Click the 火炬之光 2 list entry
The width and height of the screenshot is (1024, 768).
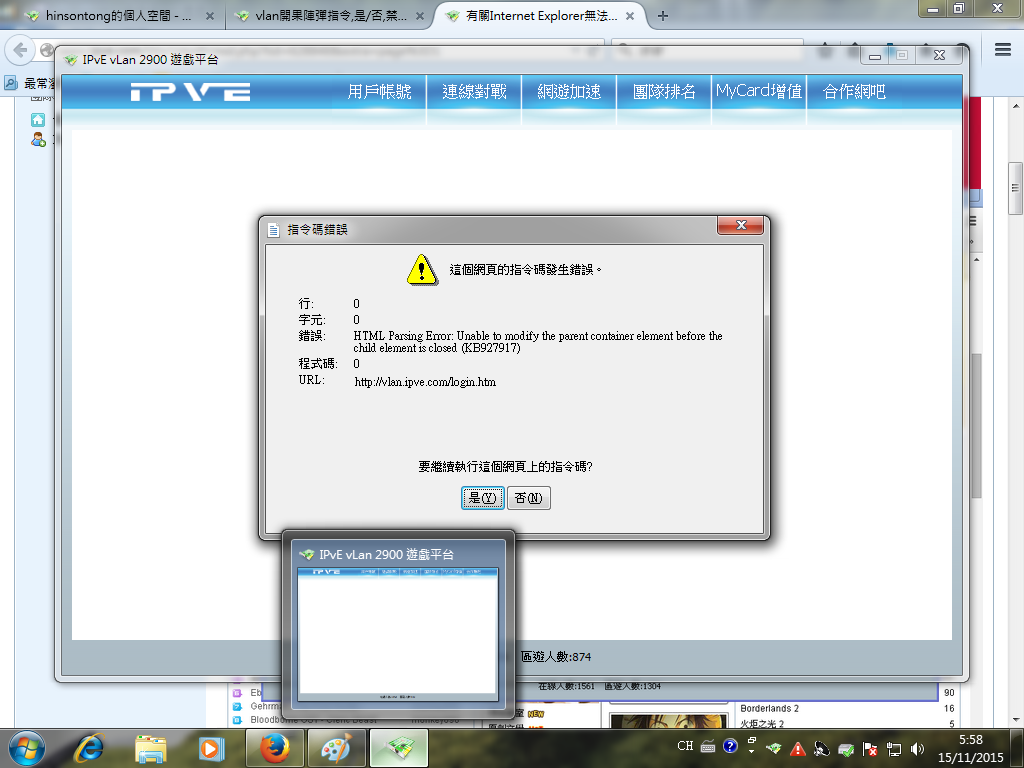(x=761, y=724)
